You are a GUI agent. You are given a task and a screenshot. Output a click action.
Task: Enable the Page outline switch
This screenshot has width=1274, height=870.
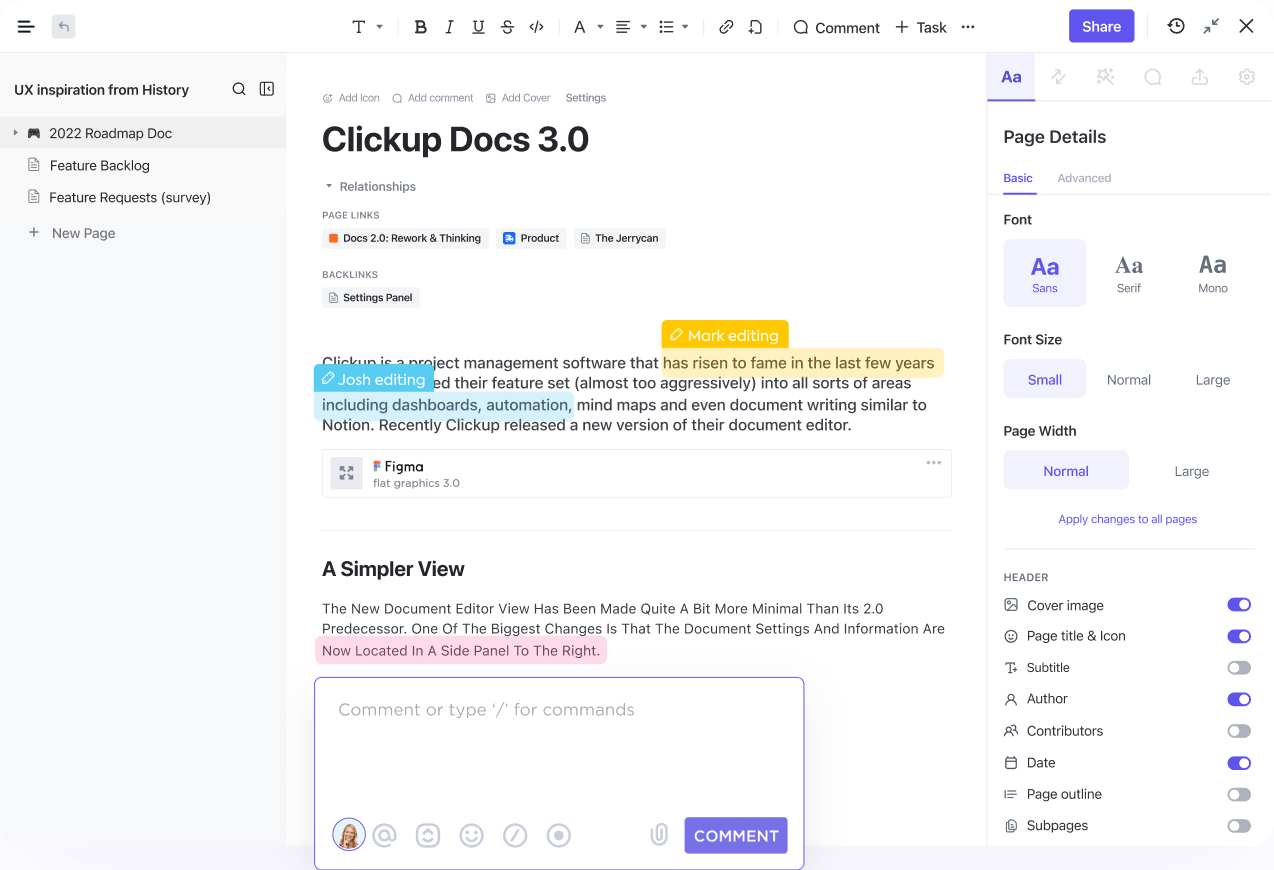point(1239,795)
